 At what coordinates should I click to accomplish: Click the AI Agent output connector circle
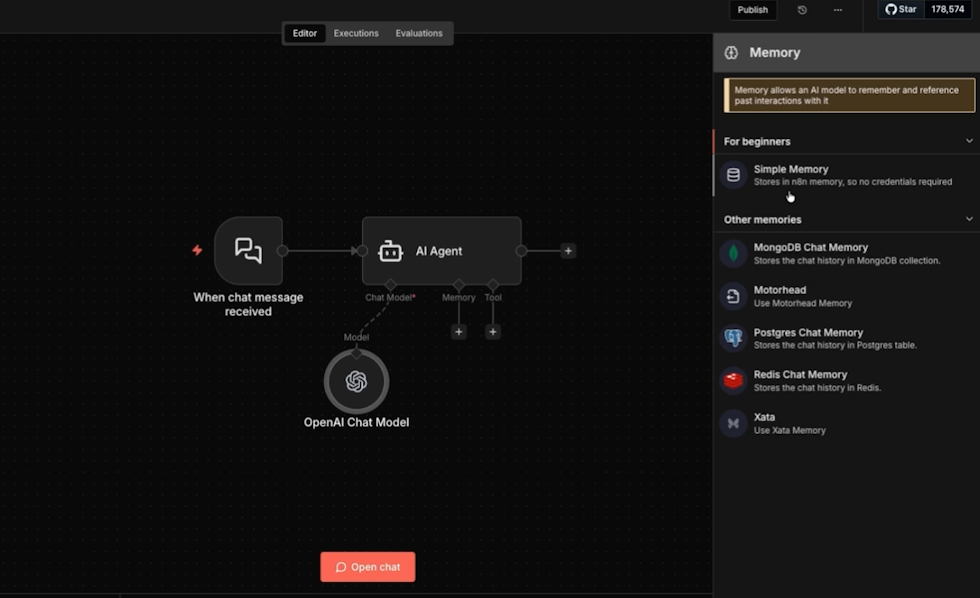click(521, 251)
